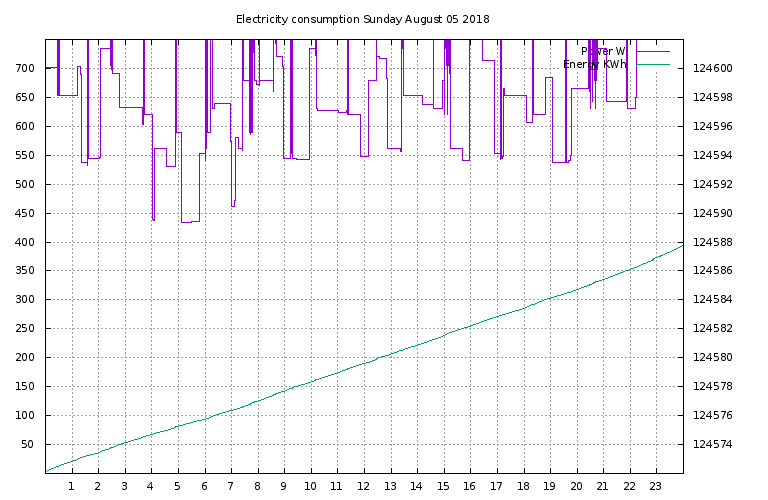
Task: Click left axis value 250
Action: [x=25, y=328]
